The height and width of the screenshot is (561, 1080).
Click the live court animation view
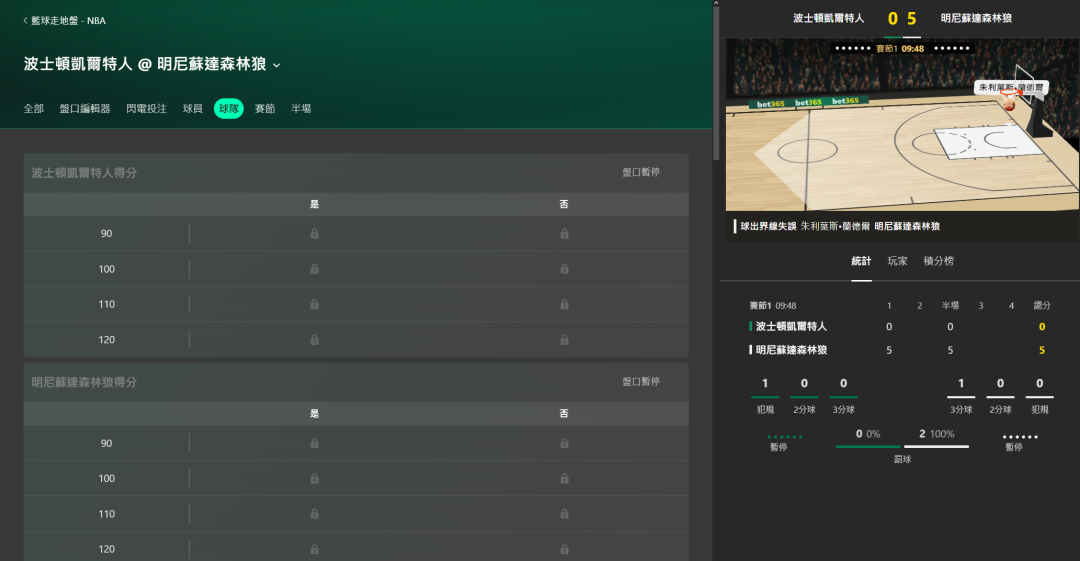tap(902, 125)
